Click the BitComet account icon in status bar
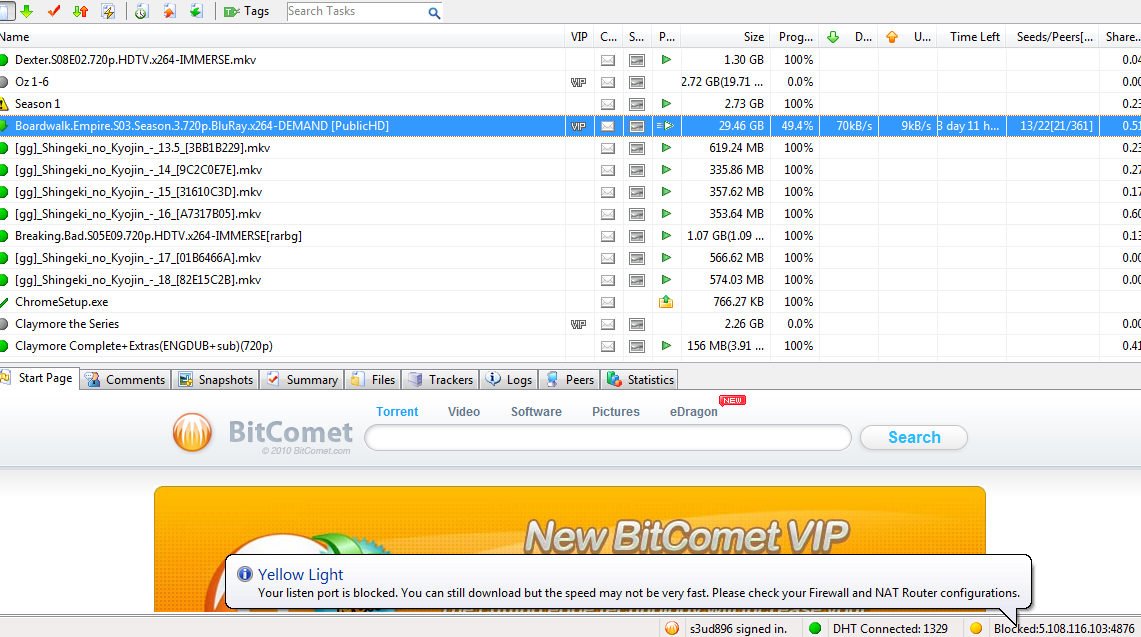Viewport: 1141px width, 637px height. pyautogui.click(x=672, y=628)
